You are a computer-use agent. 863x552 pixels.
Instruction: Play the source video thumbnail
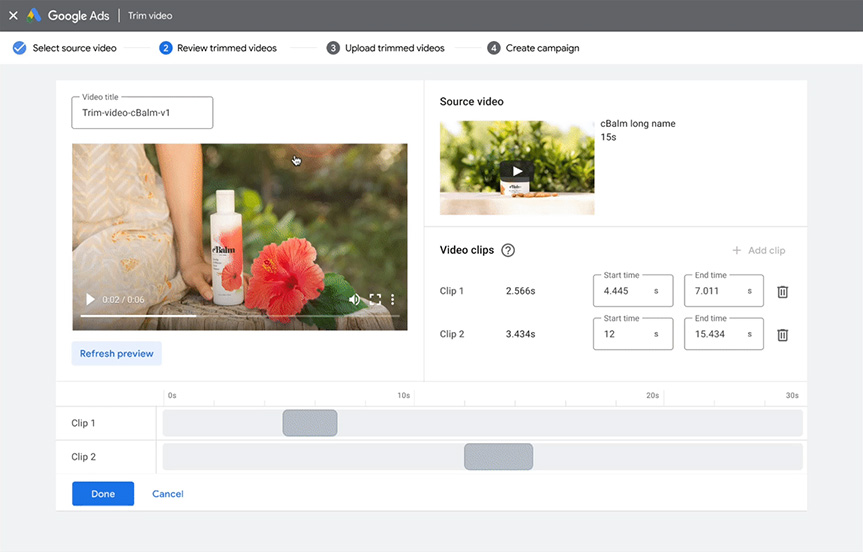click(x=516, y=170)
